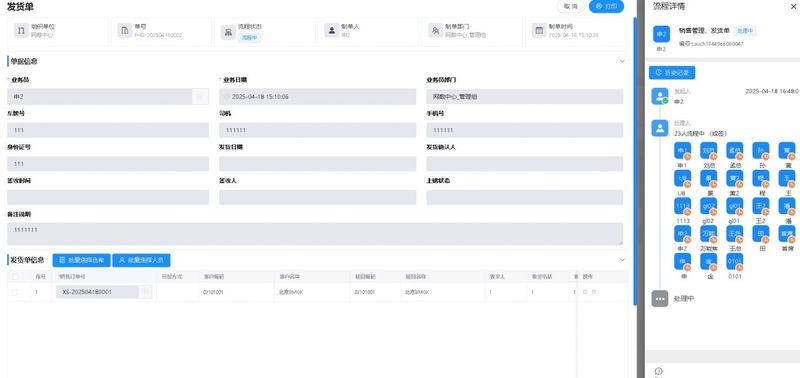Collapse the 发货单信息 section
This screenshot has width=800, height=378.
(622, 260)
